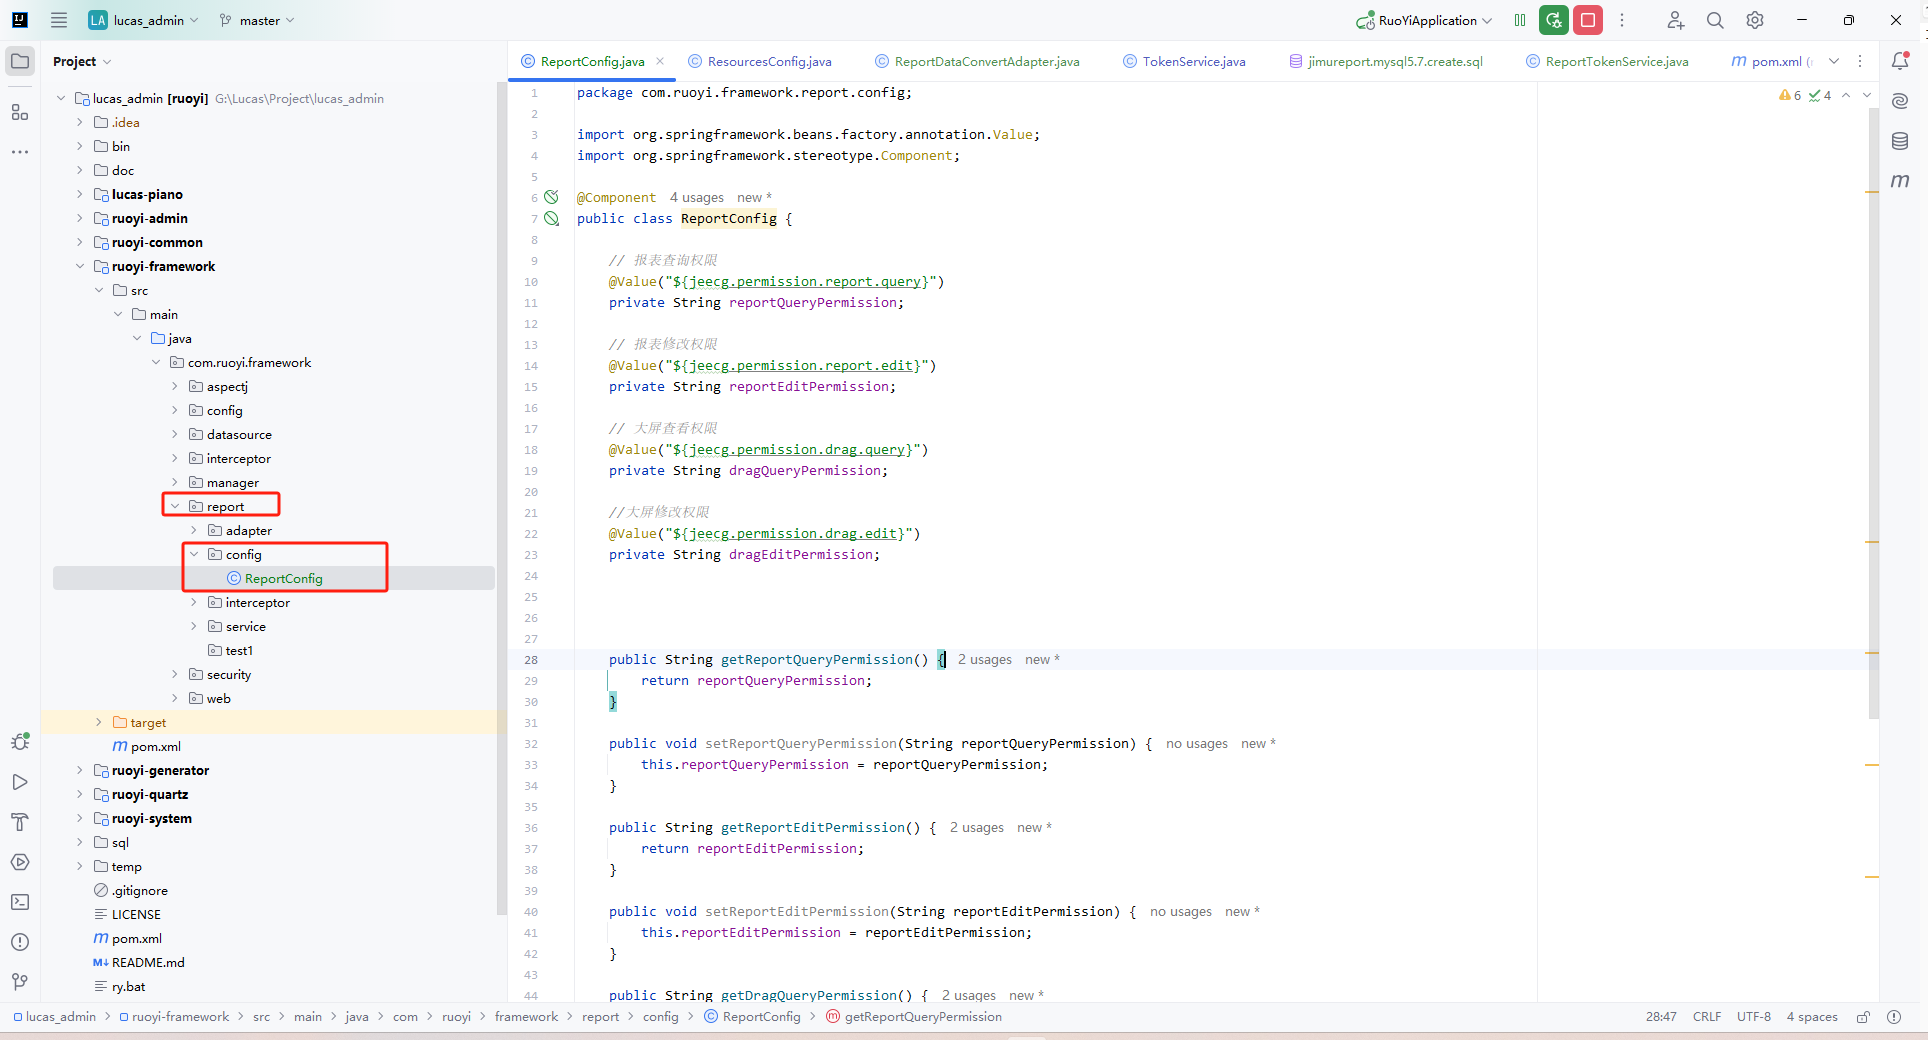
Task: Switch to ResourcesConfig.java tab
Action: coord(760,61)
